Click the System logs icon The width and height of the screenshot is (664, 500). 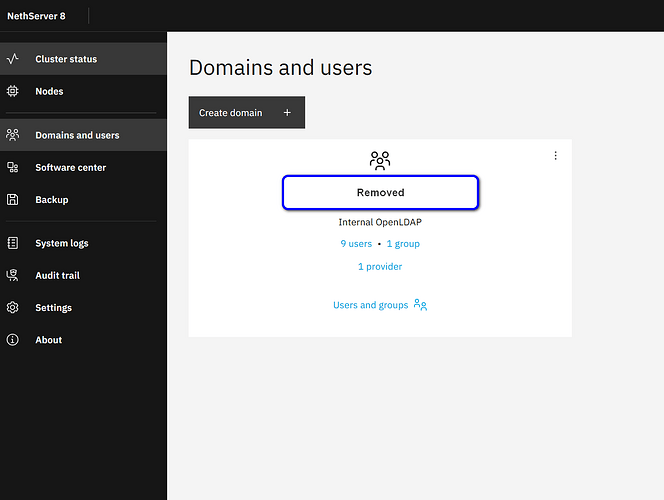(13, 243)
